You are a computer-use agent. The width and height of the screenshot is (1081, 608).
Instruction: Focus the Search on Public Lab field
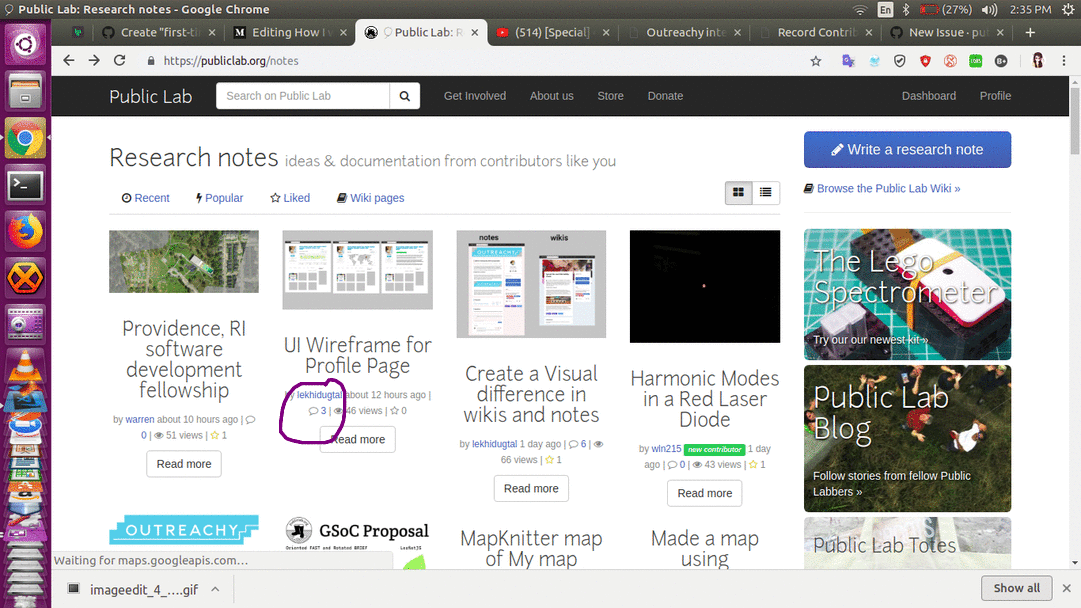tap(303, 96)
